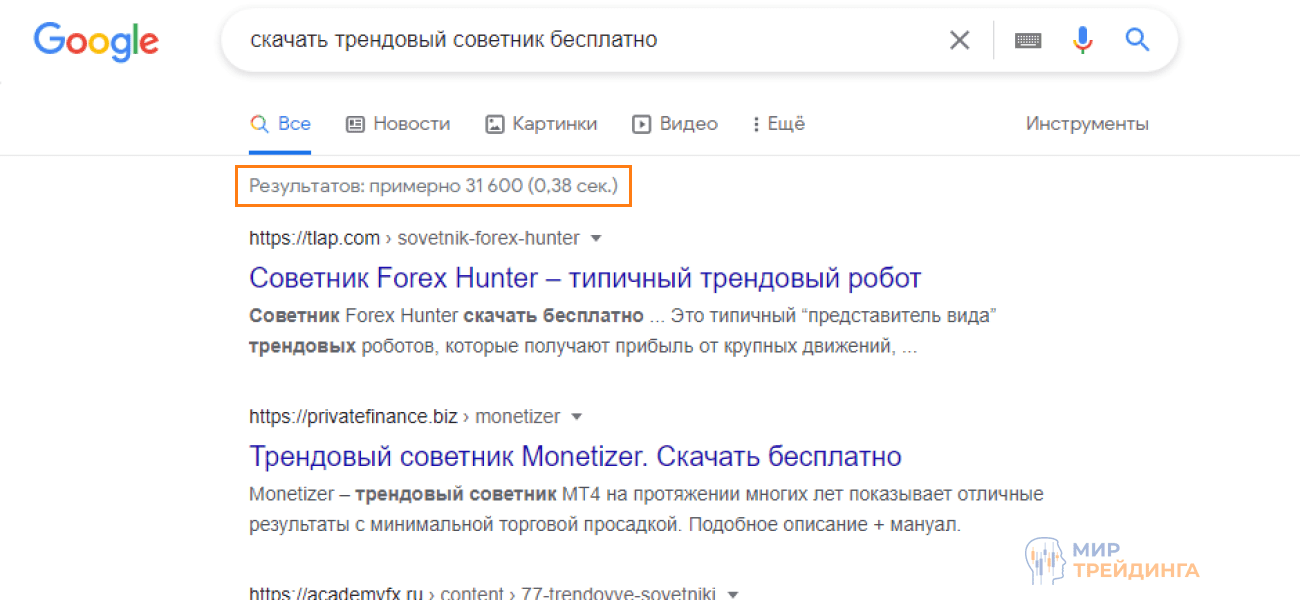This screenshot has height=600, width=1300.
Task: Open Инструменты search tools
Action: pyautogui.click(x=1087, y=124)
